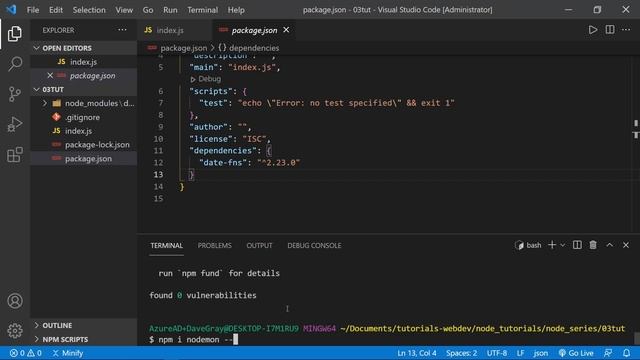Click package.json in breadcrumb
Screen dimensions: 640x360
(x=183, y=48)
